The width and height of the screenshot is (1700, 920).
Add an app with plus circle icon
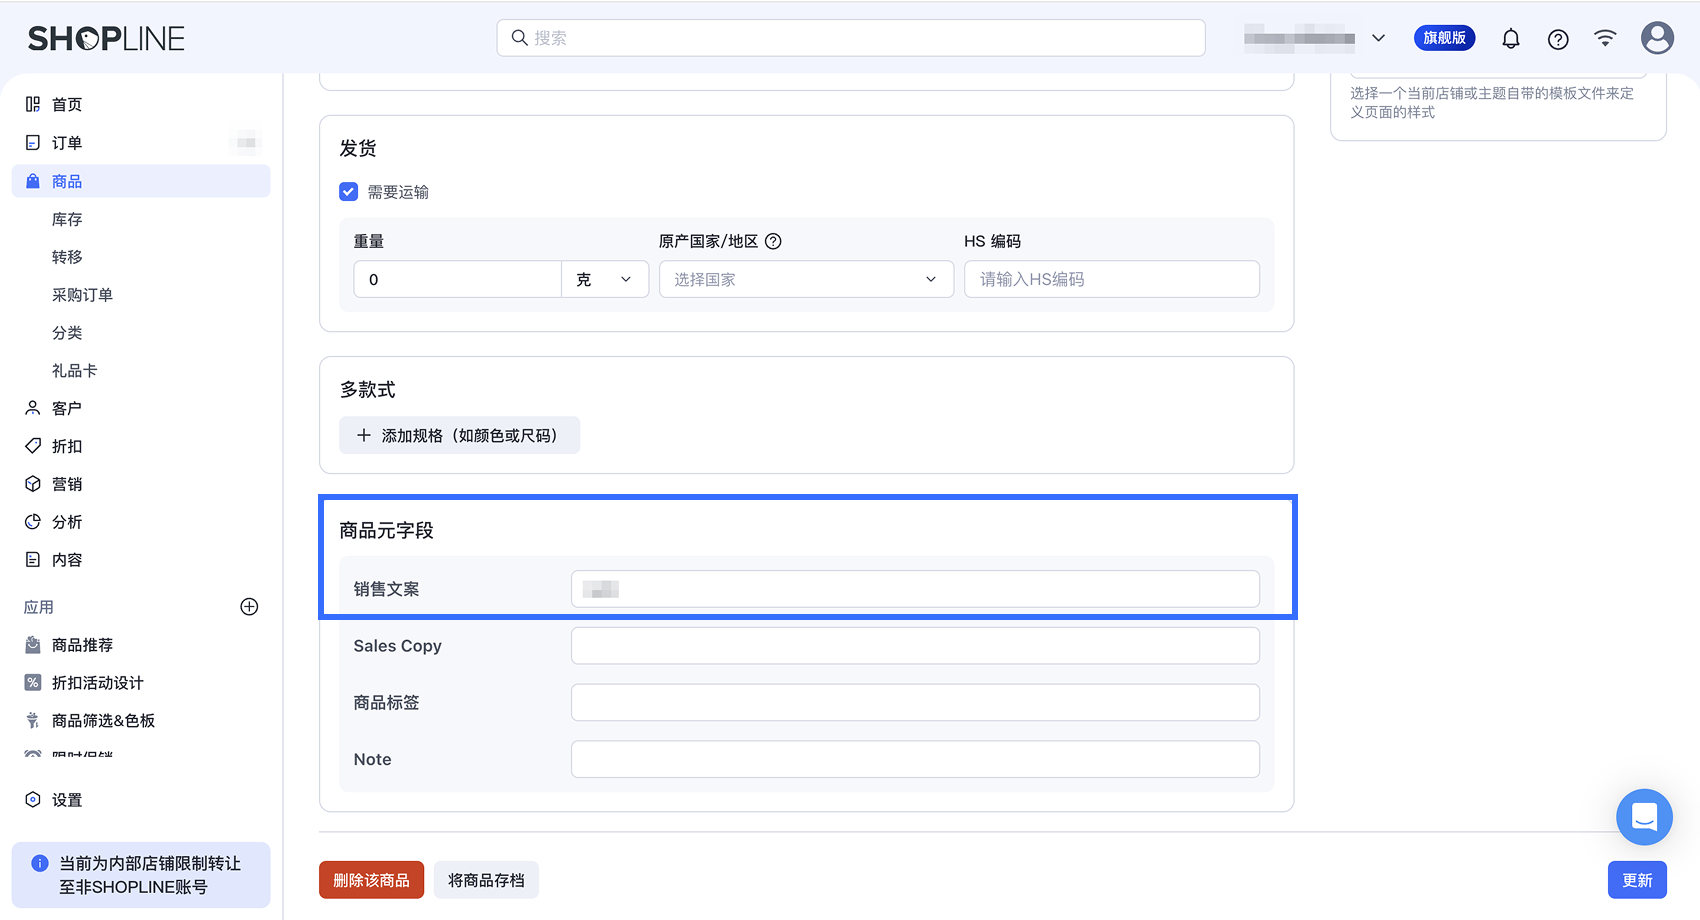coord(250,607)
